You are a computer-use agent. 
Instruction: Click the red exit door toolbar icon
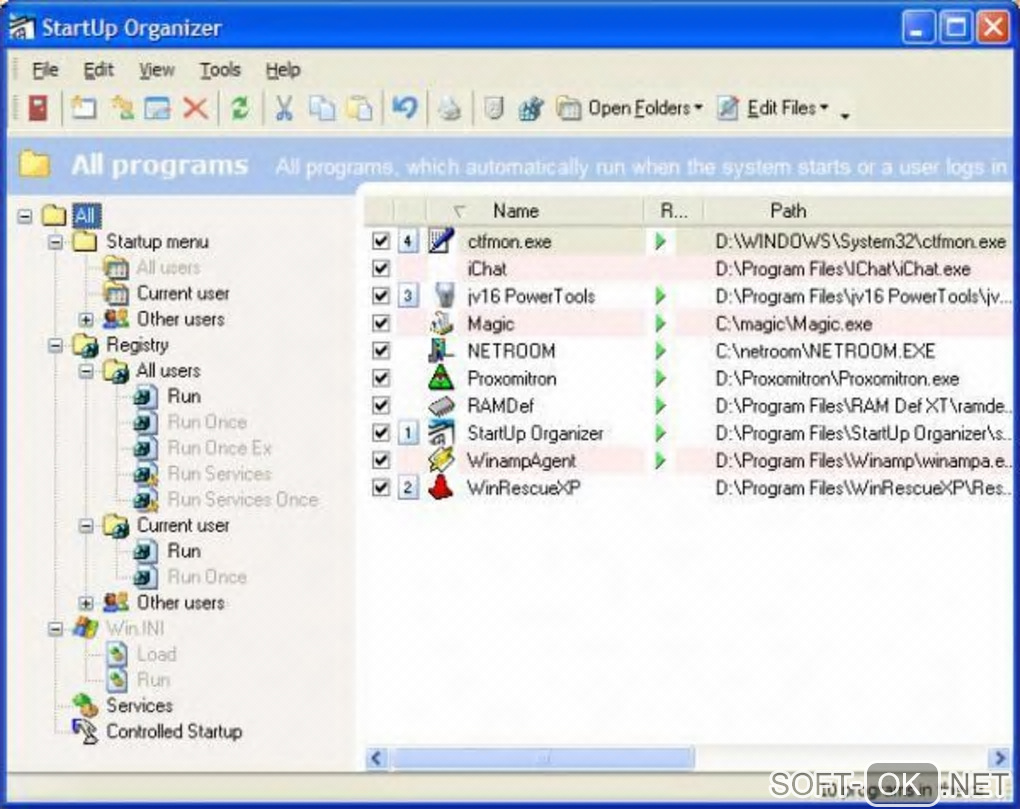tap(38, 108)
